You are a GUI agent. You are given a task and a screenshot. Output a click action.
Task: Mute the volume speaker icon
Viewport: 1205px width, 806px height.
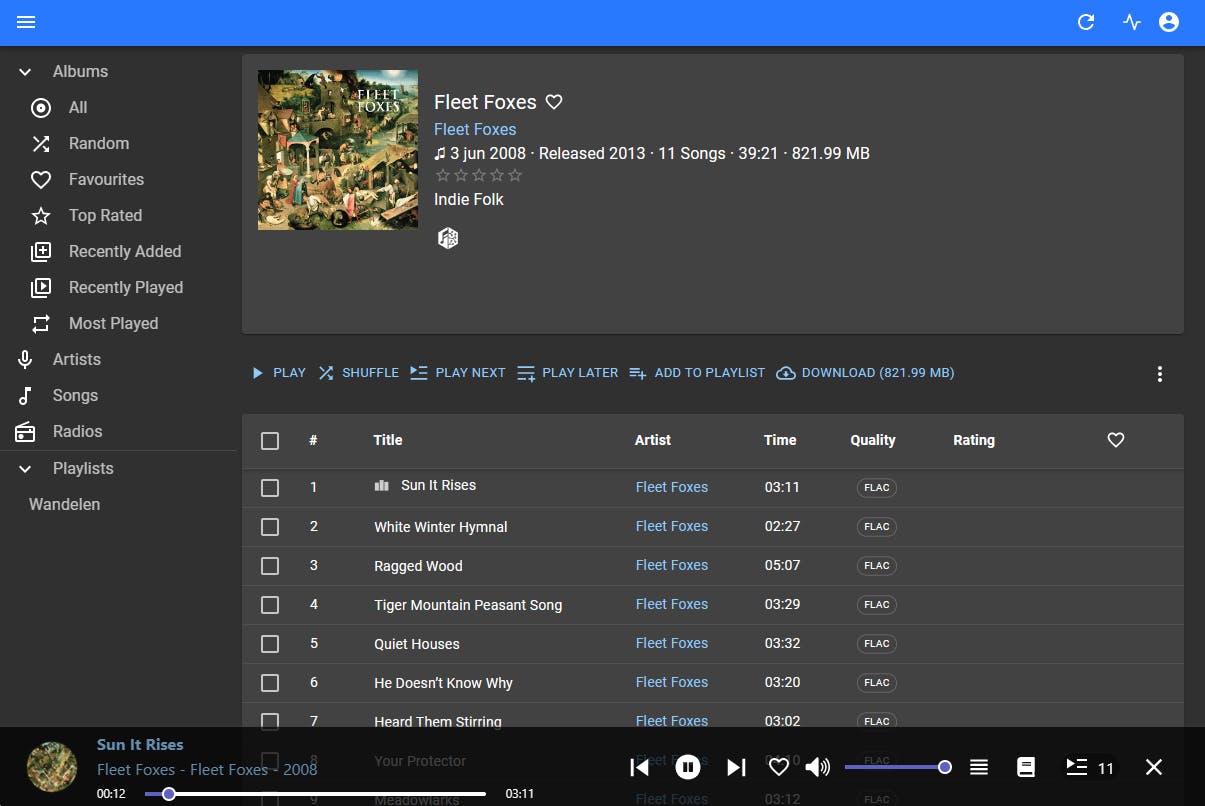[818, 767]
